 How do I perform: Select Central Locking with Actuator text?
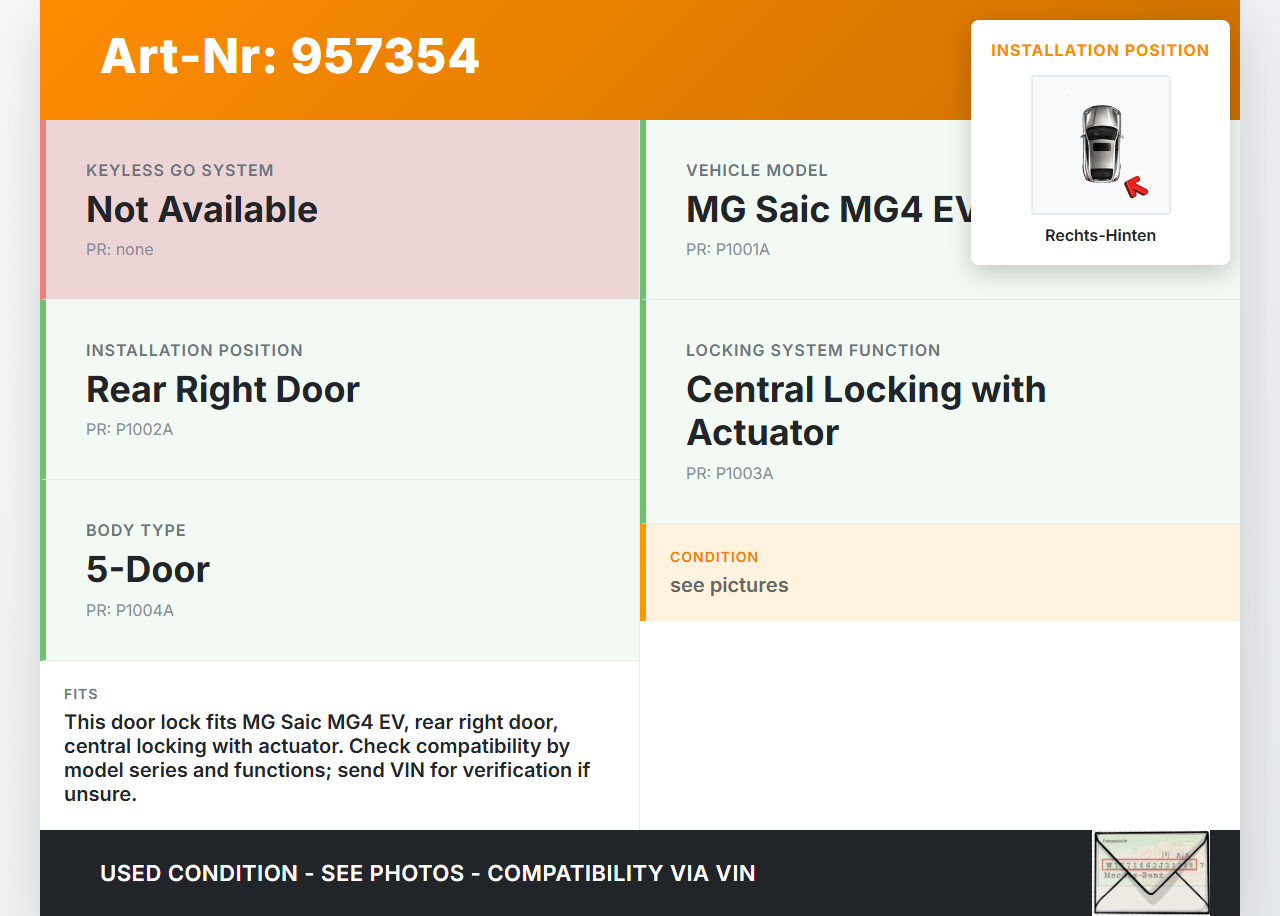click(866, 411)
